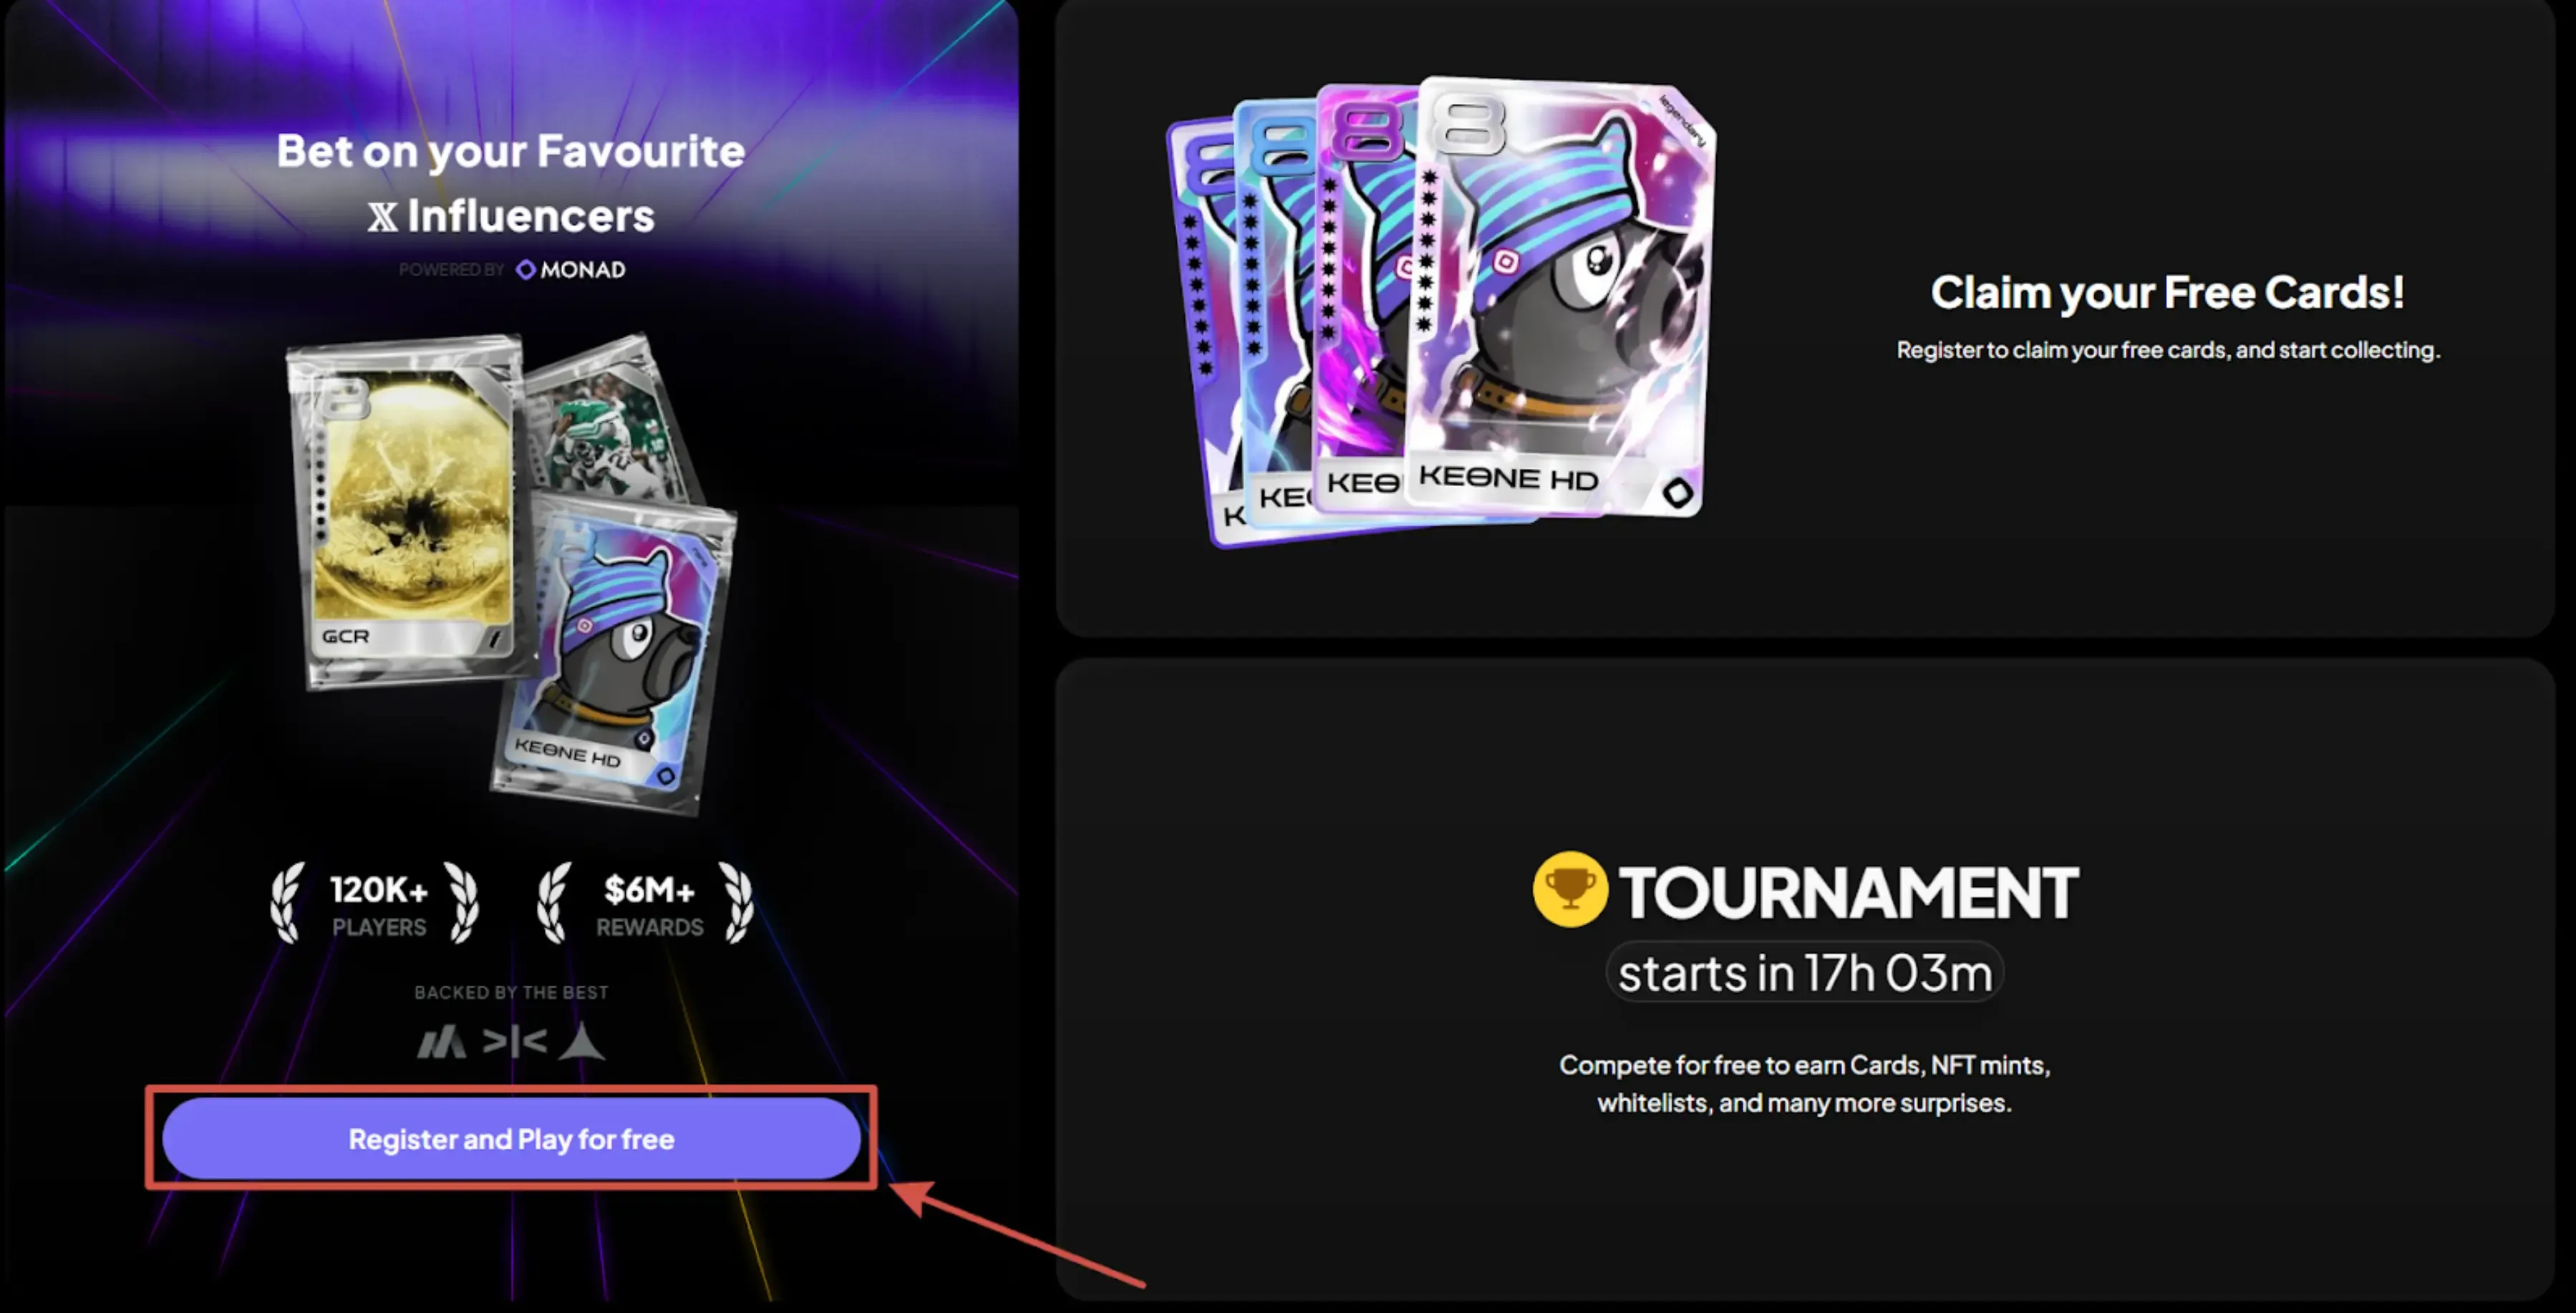Select the Keone HD card in silver pack
Image resolution: width=2576 pixels, height=1313 pixels.
[x=615, y=655]
